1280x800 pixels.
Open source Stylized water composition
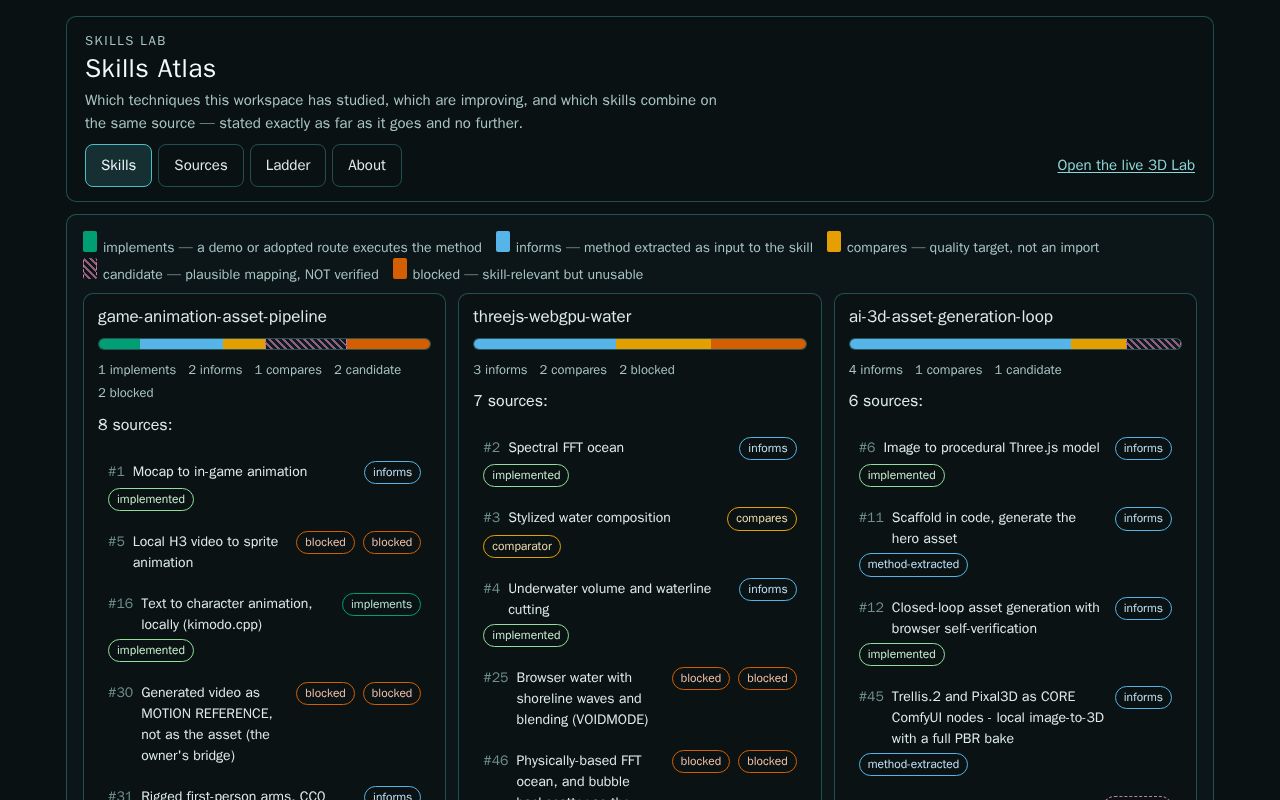(589, 517)
